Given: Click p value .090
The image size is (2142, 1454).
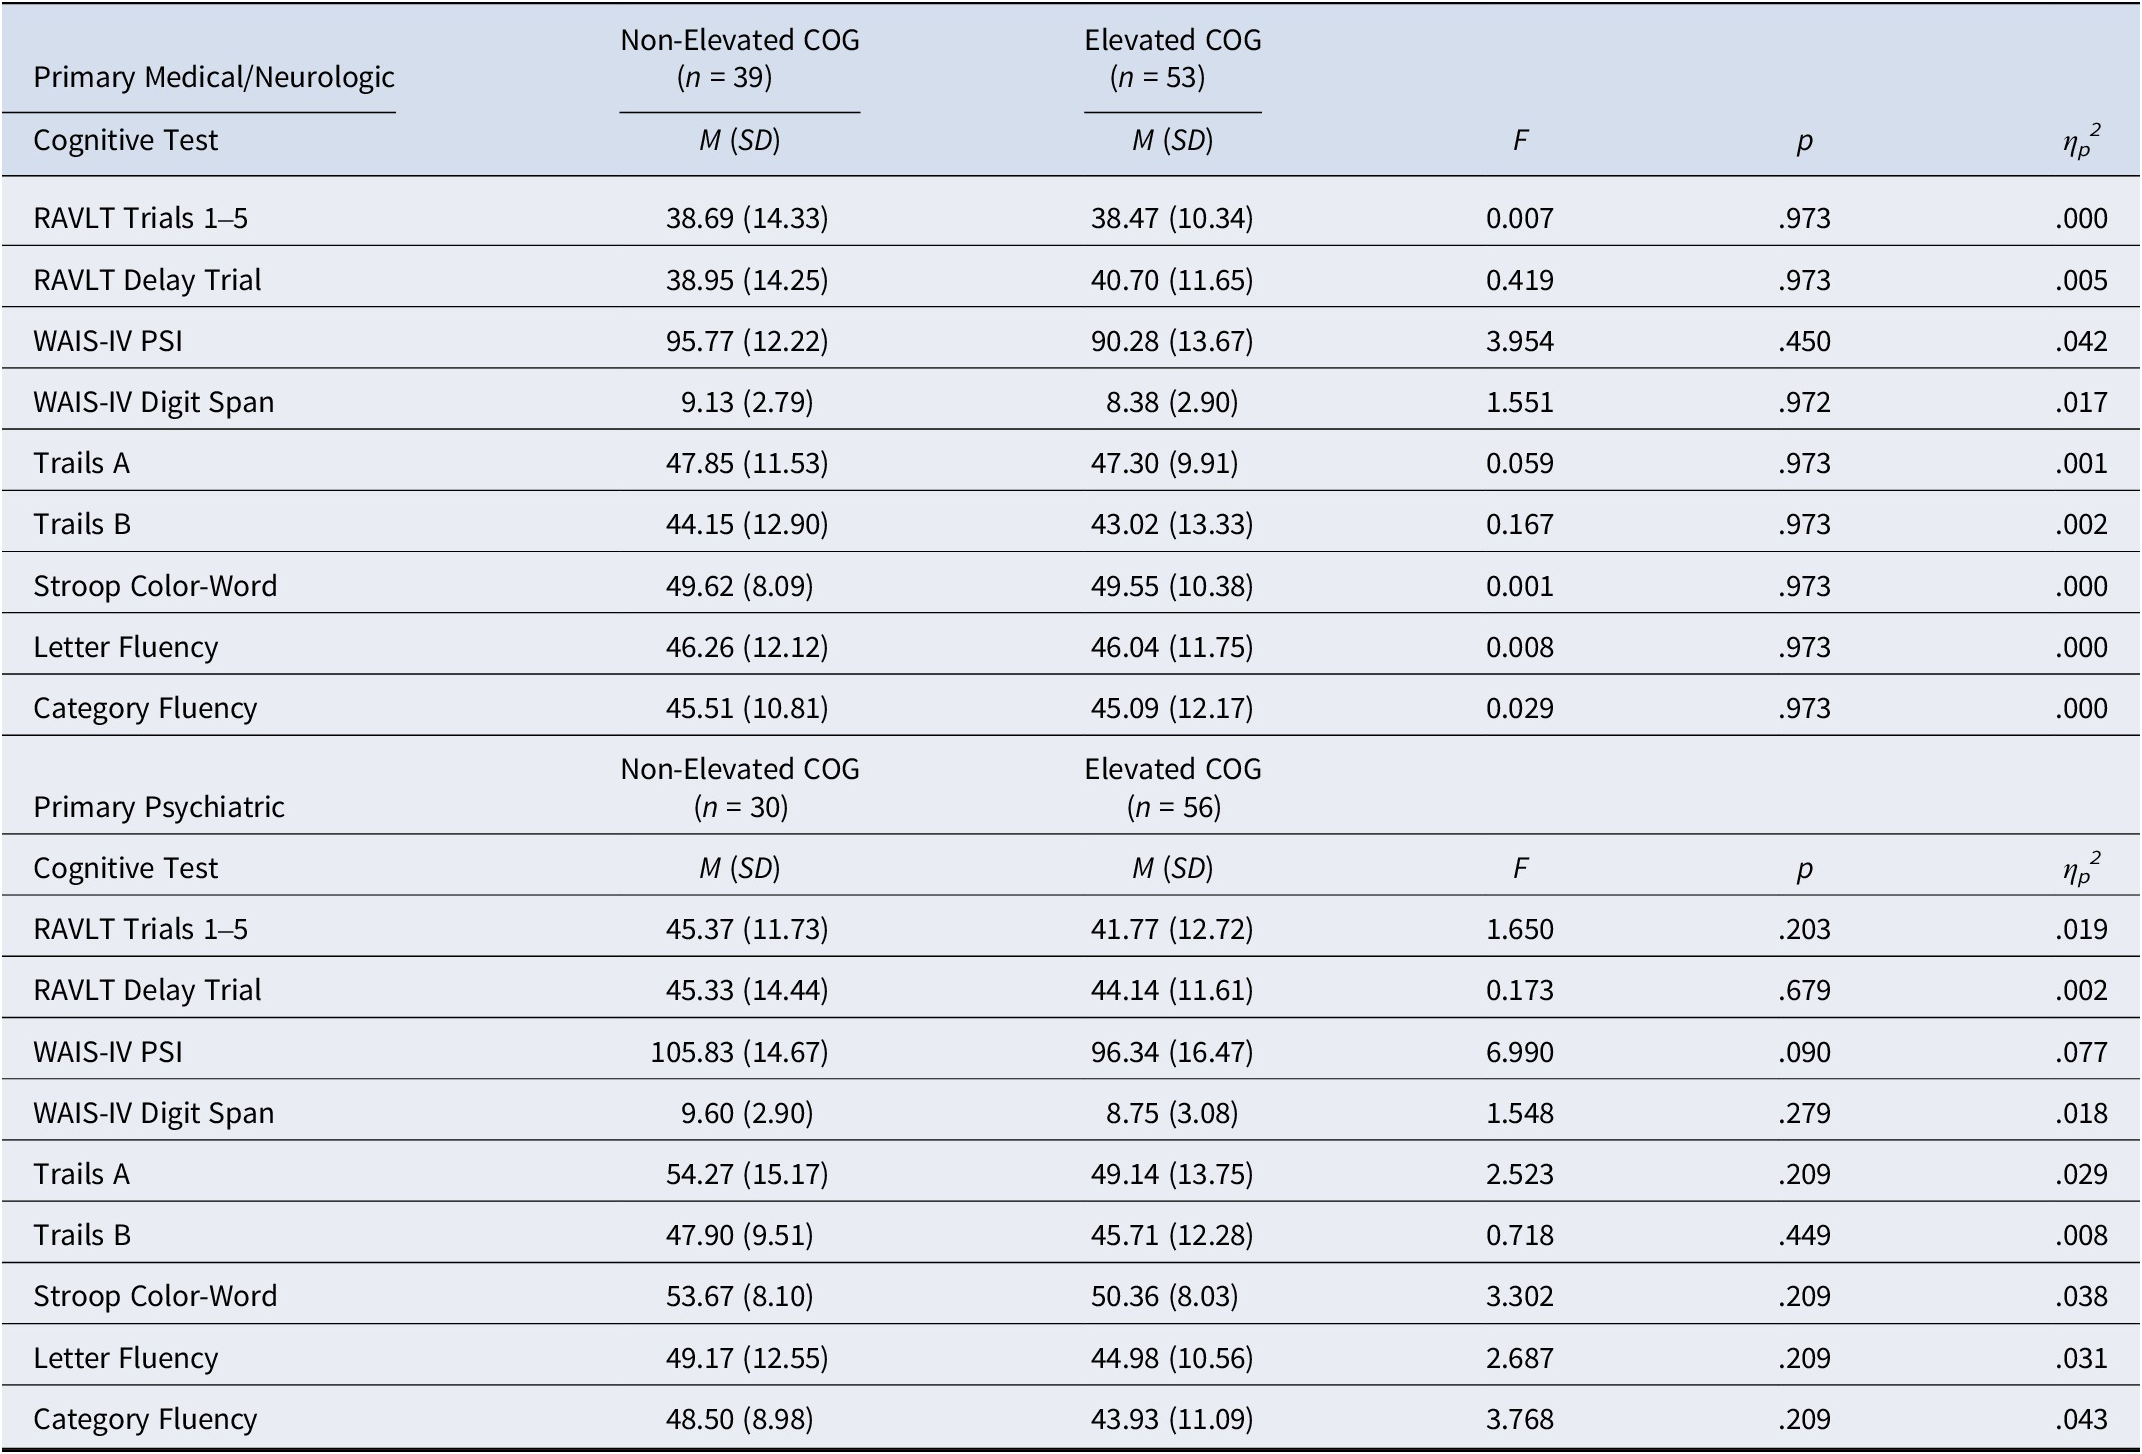Looking at the screenshot, I should click(x=1805, y=1052).
